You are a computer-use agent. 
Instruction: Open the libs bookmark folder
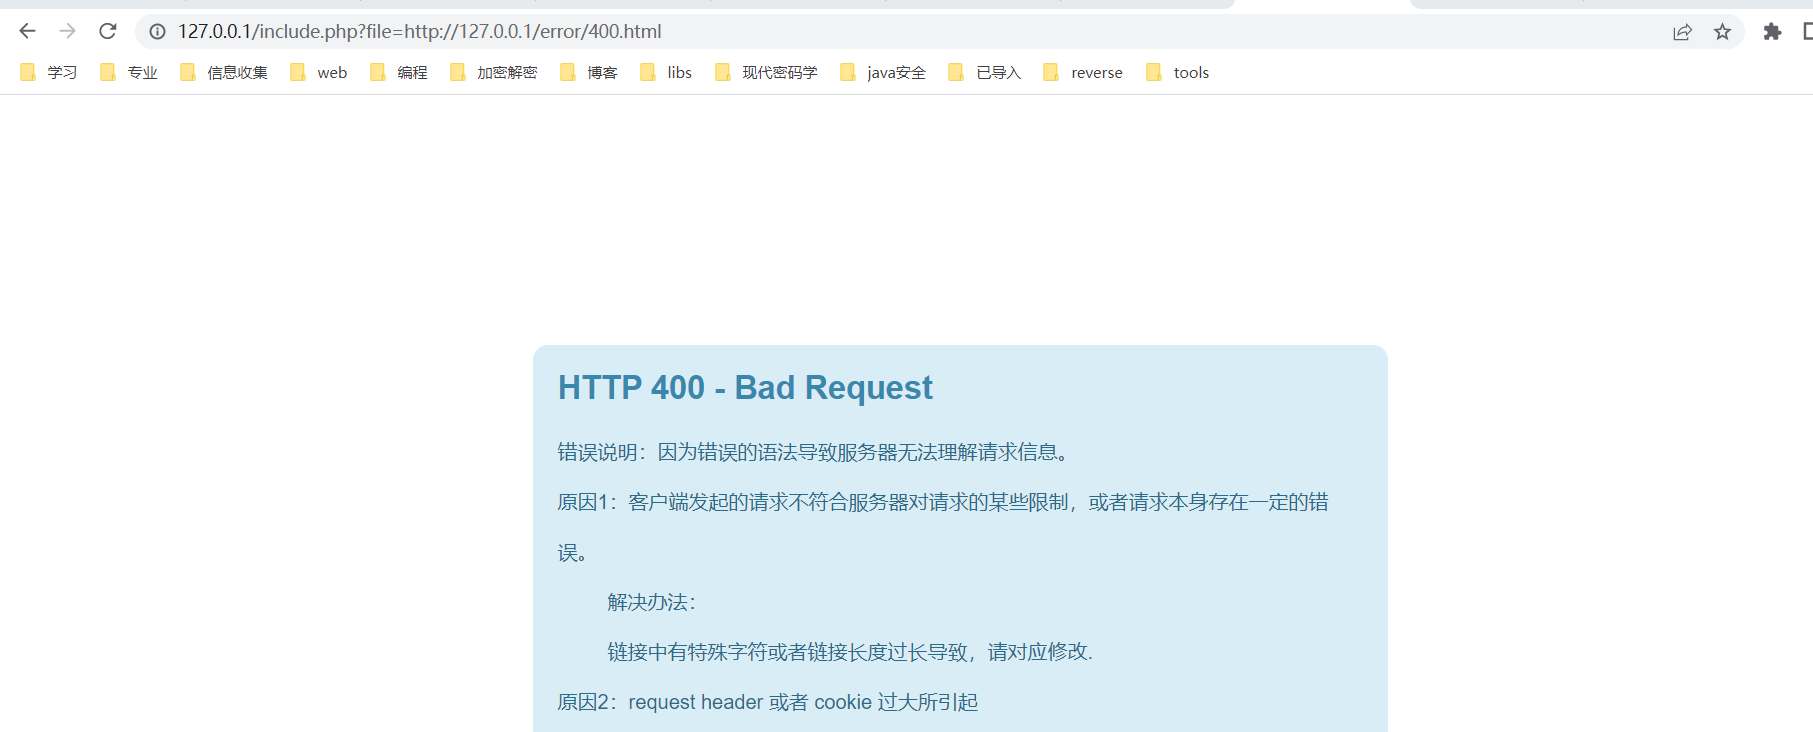click(666, 72)
